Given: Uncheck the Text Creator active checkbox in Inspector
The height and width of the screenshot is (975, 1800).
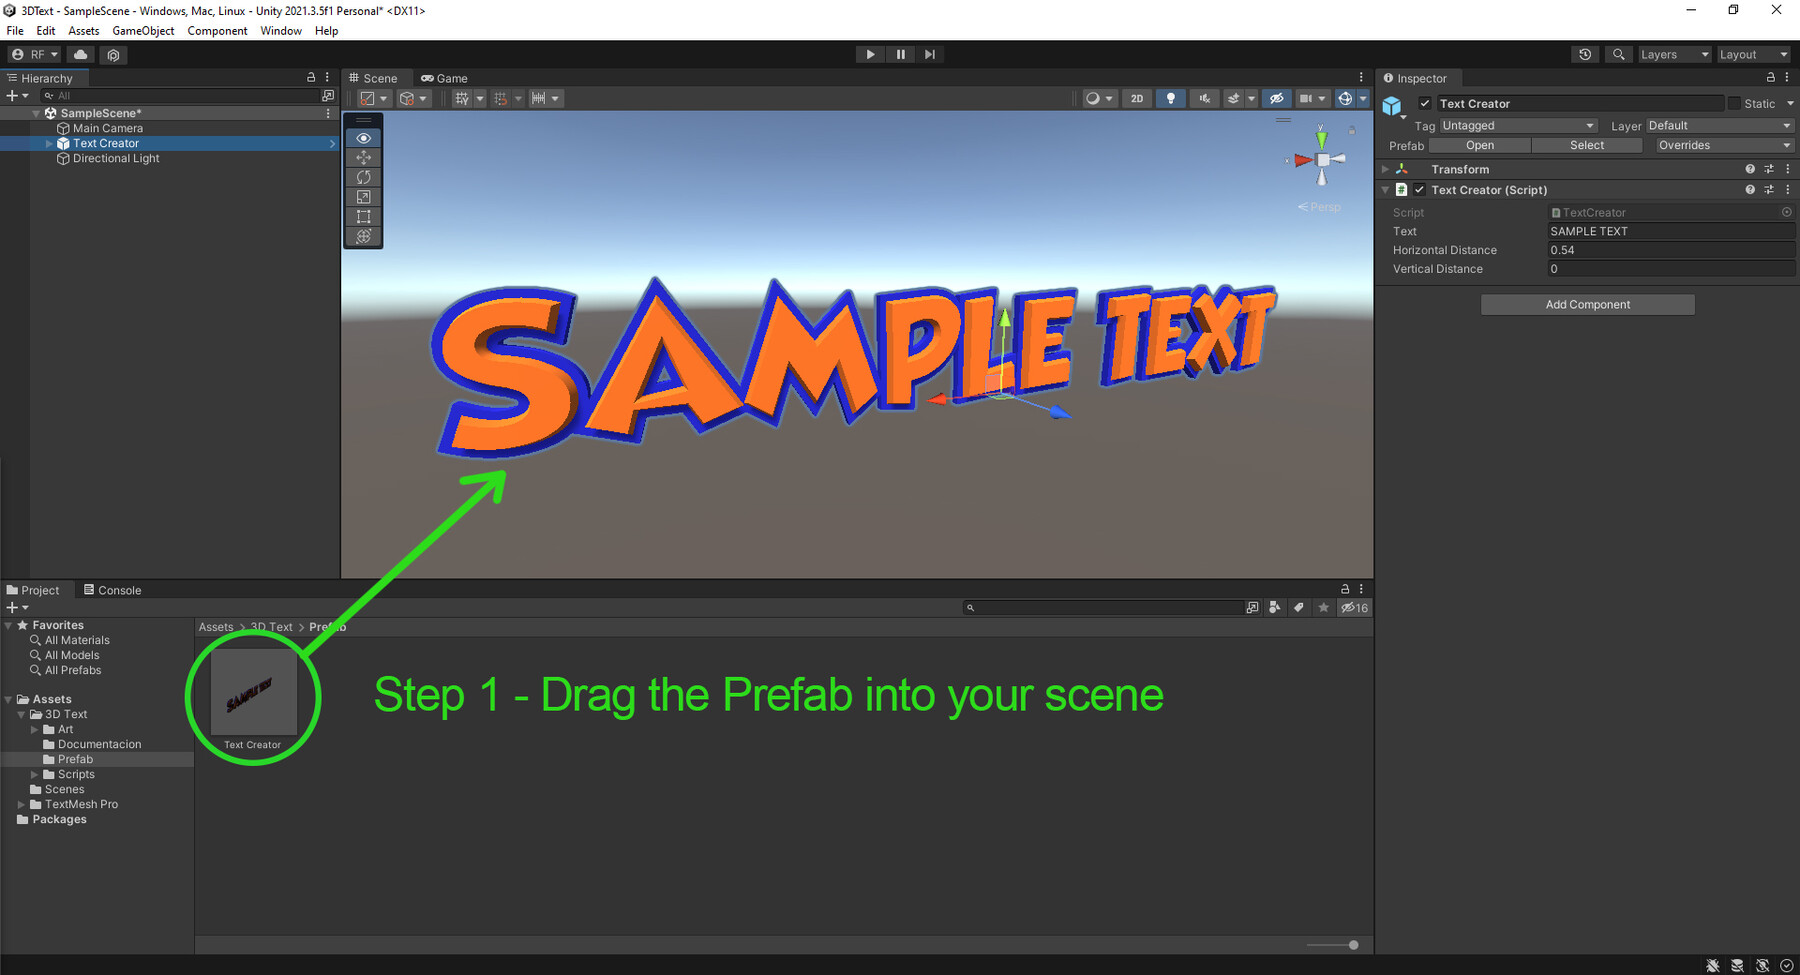Looking at the screenshot, I should 1425,103.
